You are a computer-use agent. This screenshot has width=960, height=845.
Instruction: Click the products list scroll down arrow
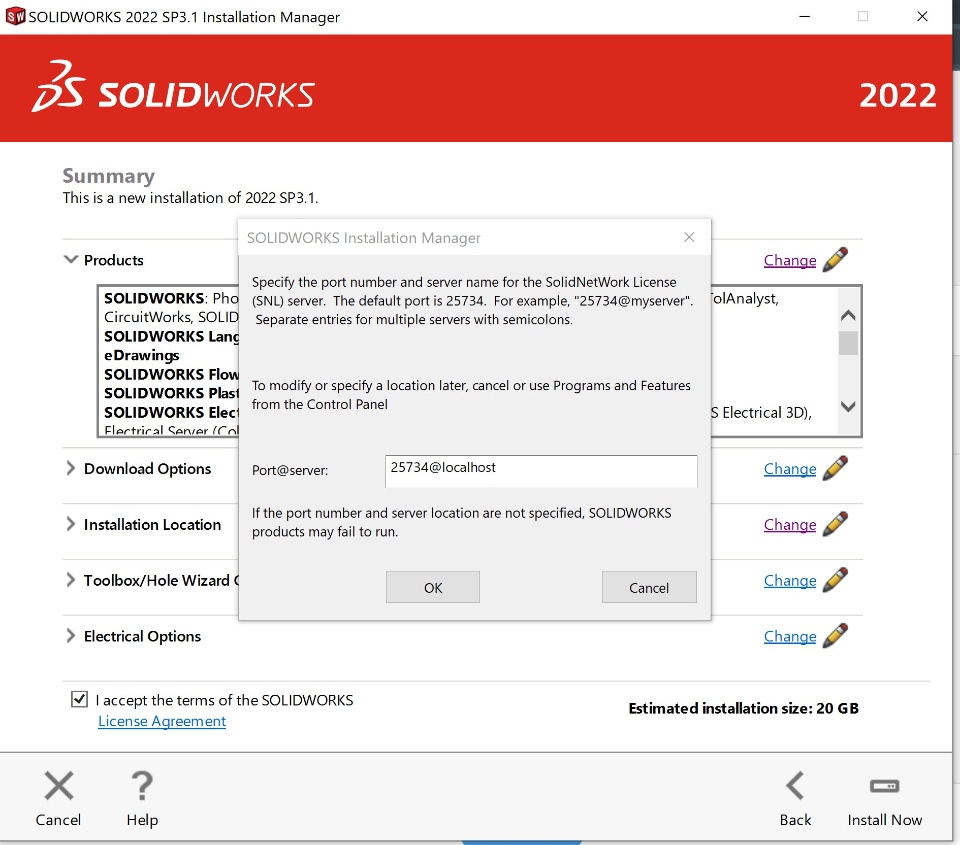[x=848, y=406]
